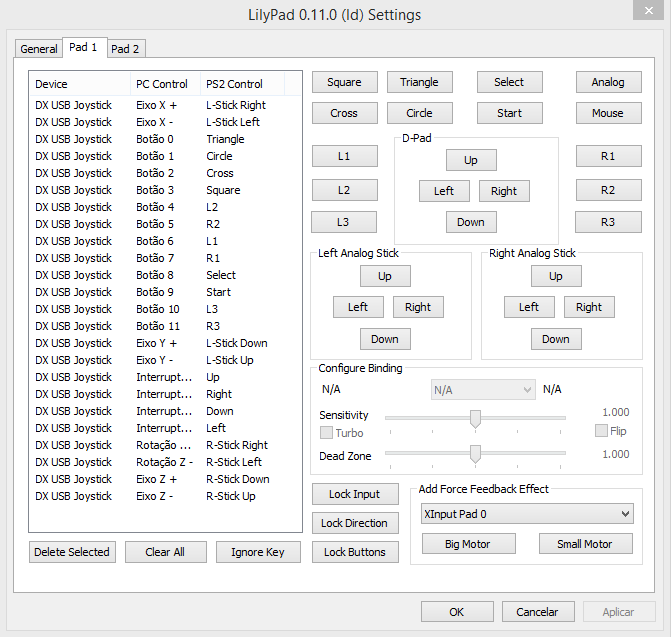The width and height of the screenshot is (671, 637).
Task: Bind the Triangle button
Action: [x=419, y=82]
